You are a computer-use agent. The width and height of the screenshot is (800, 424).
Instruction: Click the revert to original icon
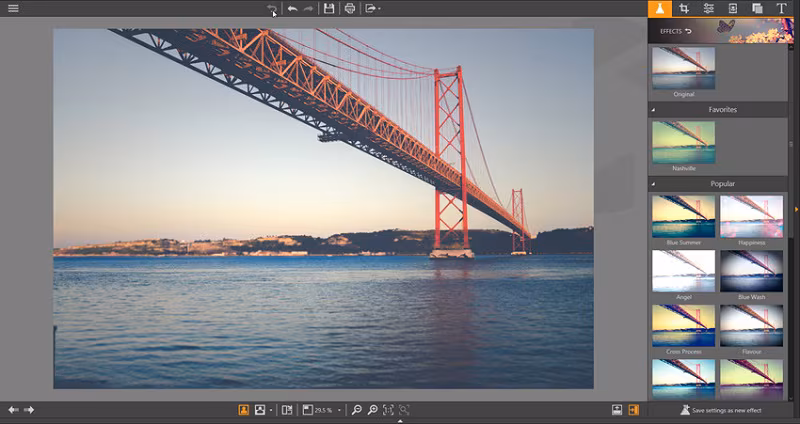(x=272, y=8)
